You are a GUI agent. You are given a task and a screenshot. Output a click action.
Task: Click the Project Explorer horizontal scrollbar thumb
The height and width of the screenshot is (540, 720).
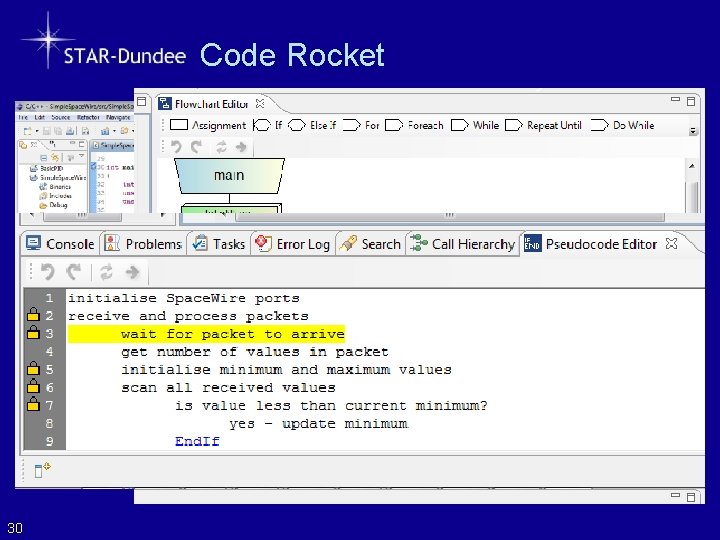tap(82, 215)
